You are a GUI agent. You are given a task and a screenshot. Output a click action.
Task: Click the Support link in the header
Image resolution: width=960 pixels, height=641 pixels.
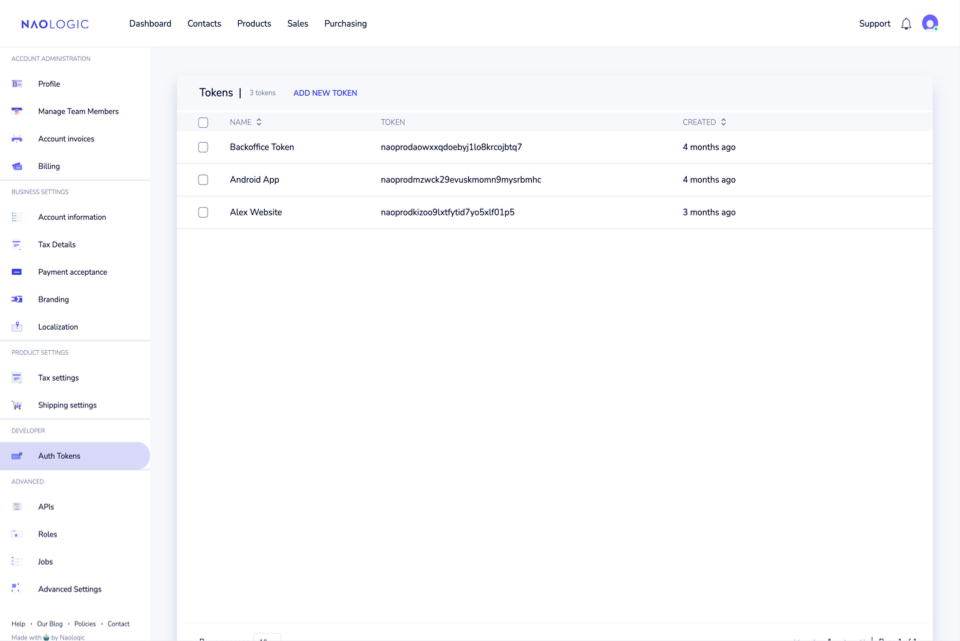(874, 24)
